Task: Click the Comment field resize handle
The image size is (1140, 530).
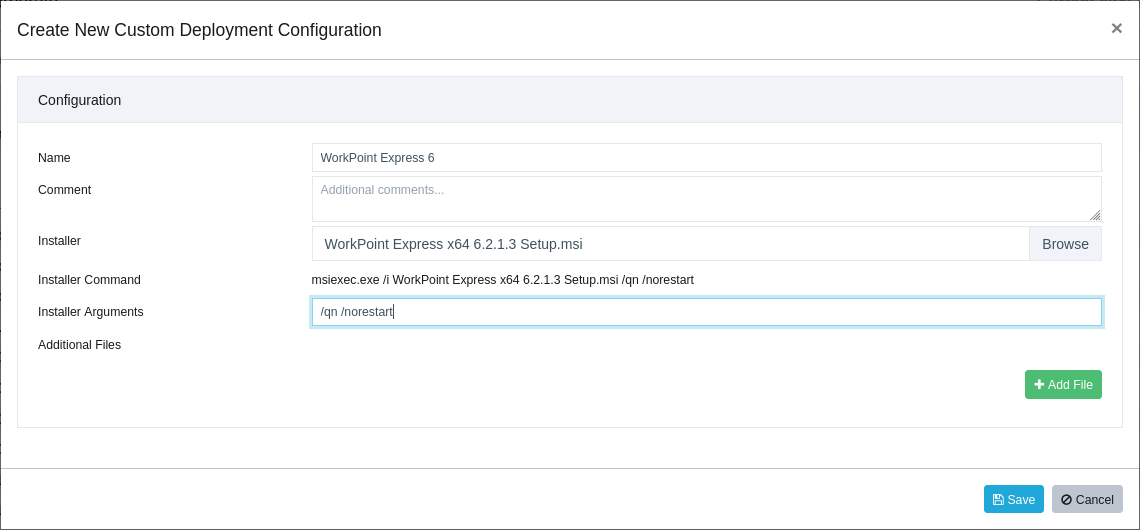Action: point(1095,215)
